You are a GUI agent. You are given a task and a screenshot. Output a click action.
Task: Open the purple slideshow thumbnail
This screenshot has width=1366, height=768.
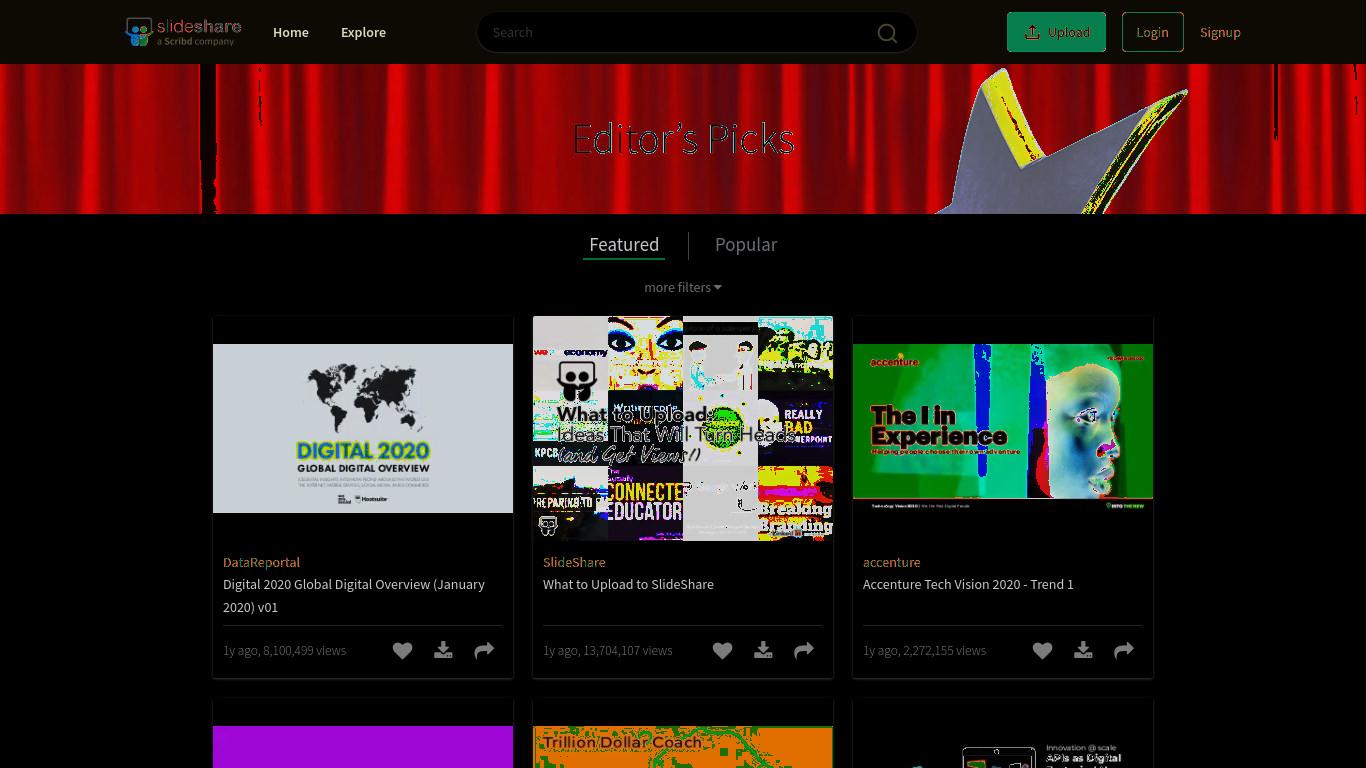pyautogui.click(x=363, y=747)
